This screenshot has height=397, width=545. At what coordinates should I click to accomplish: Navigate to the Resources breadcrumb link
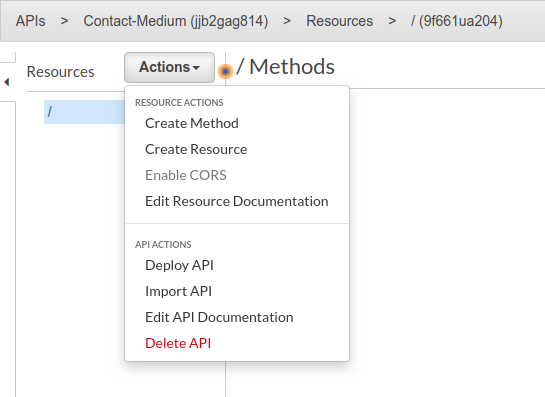[340, 21]
